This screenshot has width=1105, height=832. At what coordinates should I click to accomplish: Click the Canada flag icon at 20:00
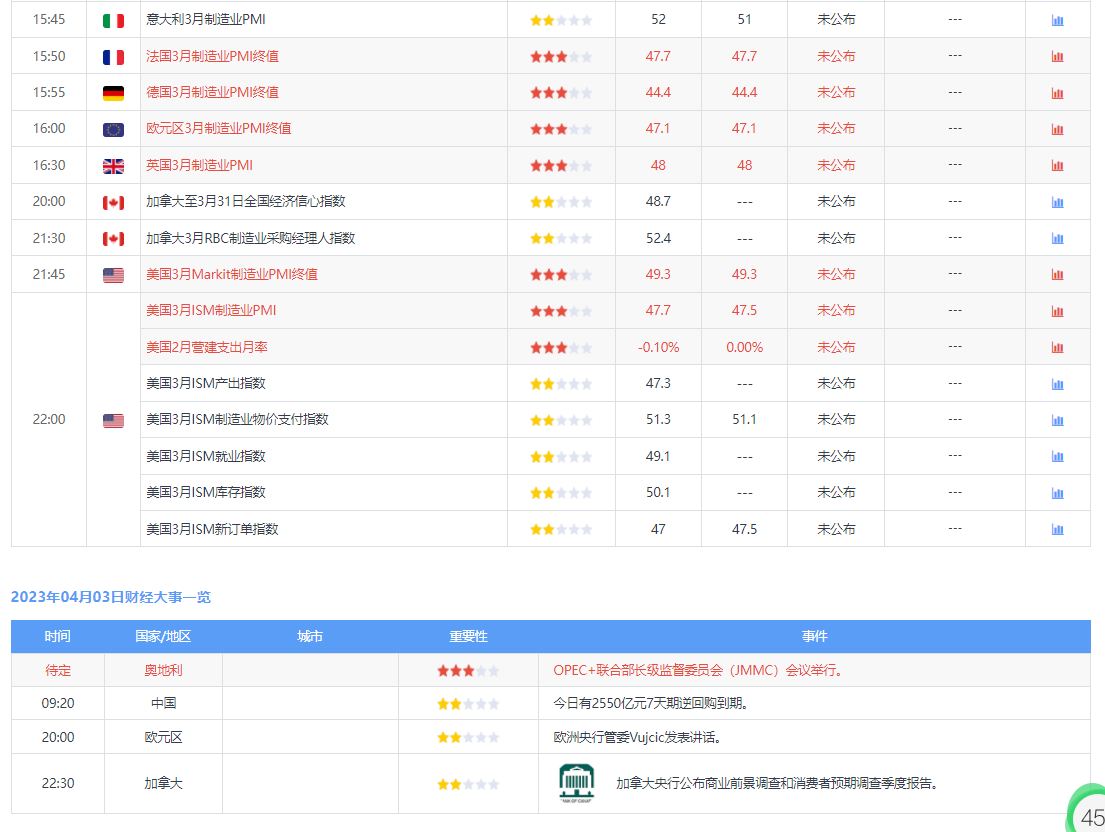[113, 202]
